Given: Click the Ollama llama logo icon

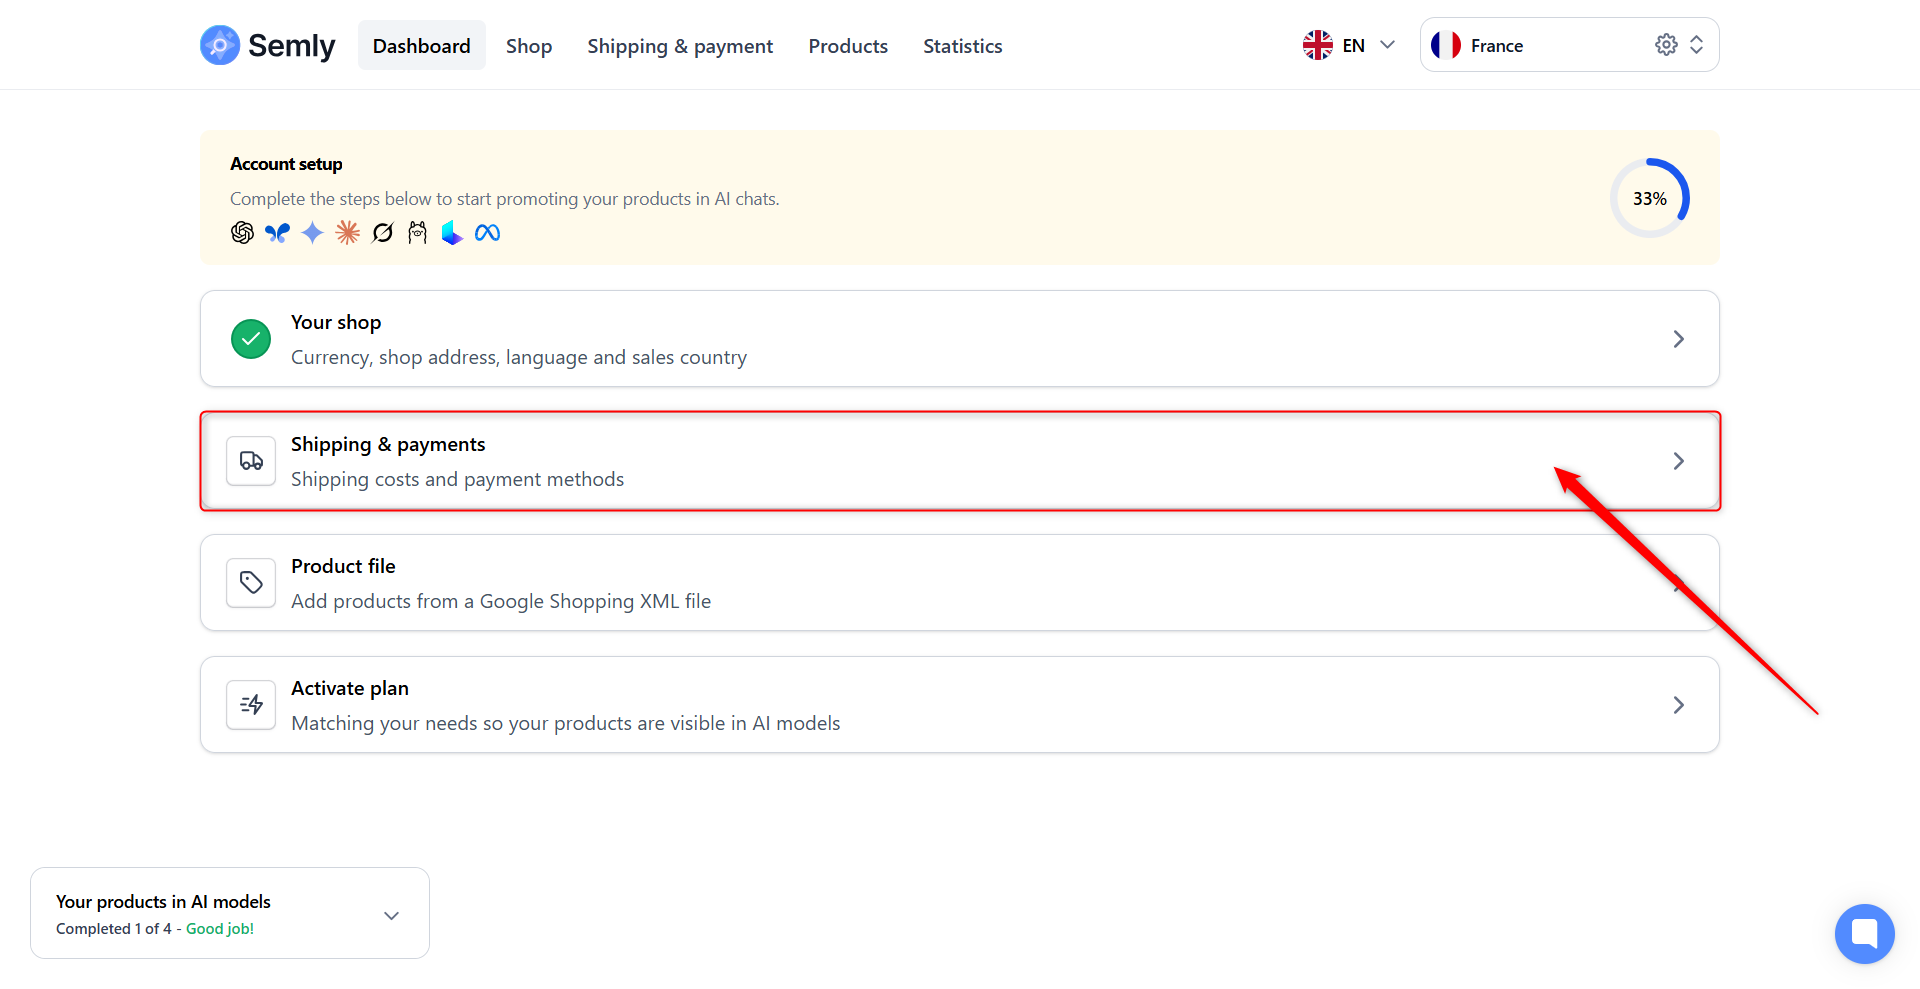Looking at the screenshot, I should coord(417,233).
